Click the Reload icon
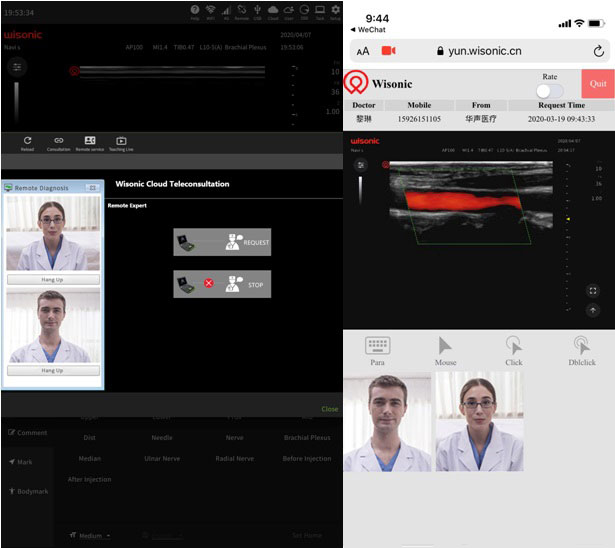Viewport: 615px width, 548px height. [27, 143]
